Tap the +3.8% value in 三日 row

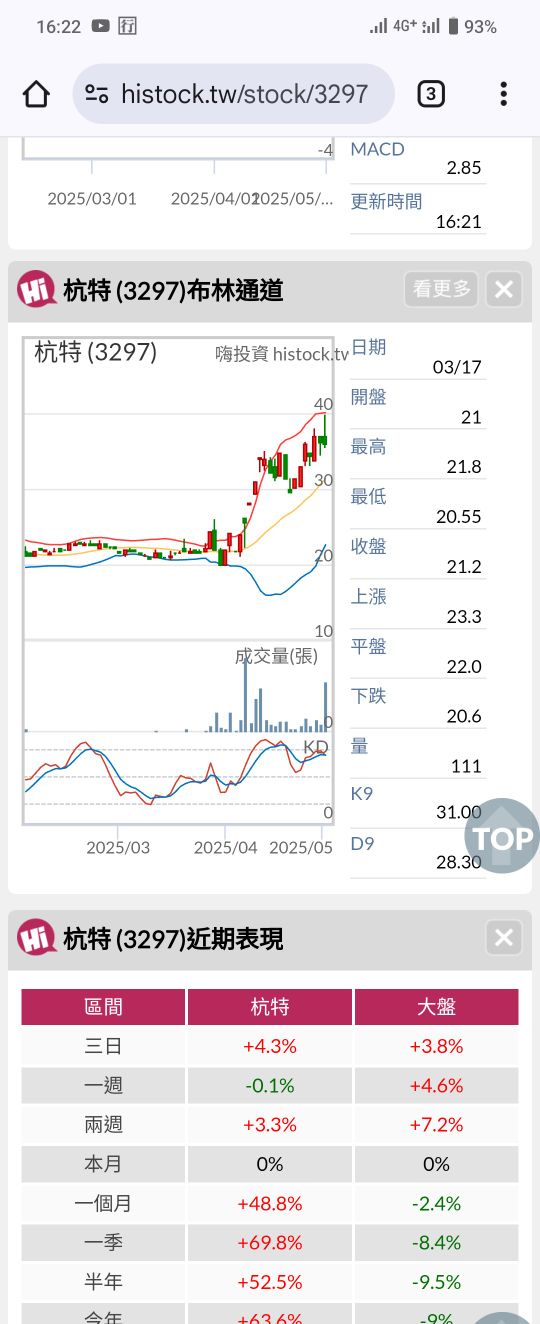(x=436, y=1046)
